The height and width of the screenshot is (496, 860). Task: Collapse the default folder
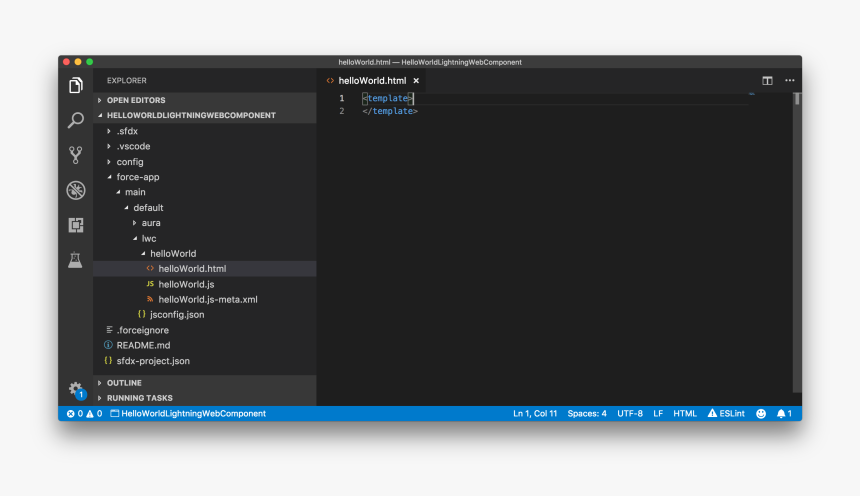click(x=126, y=208)
